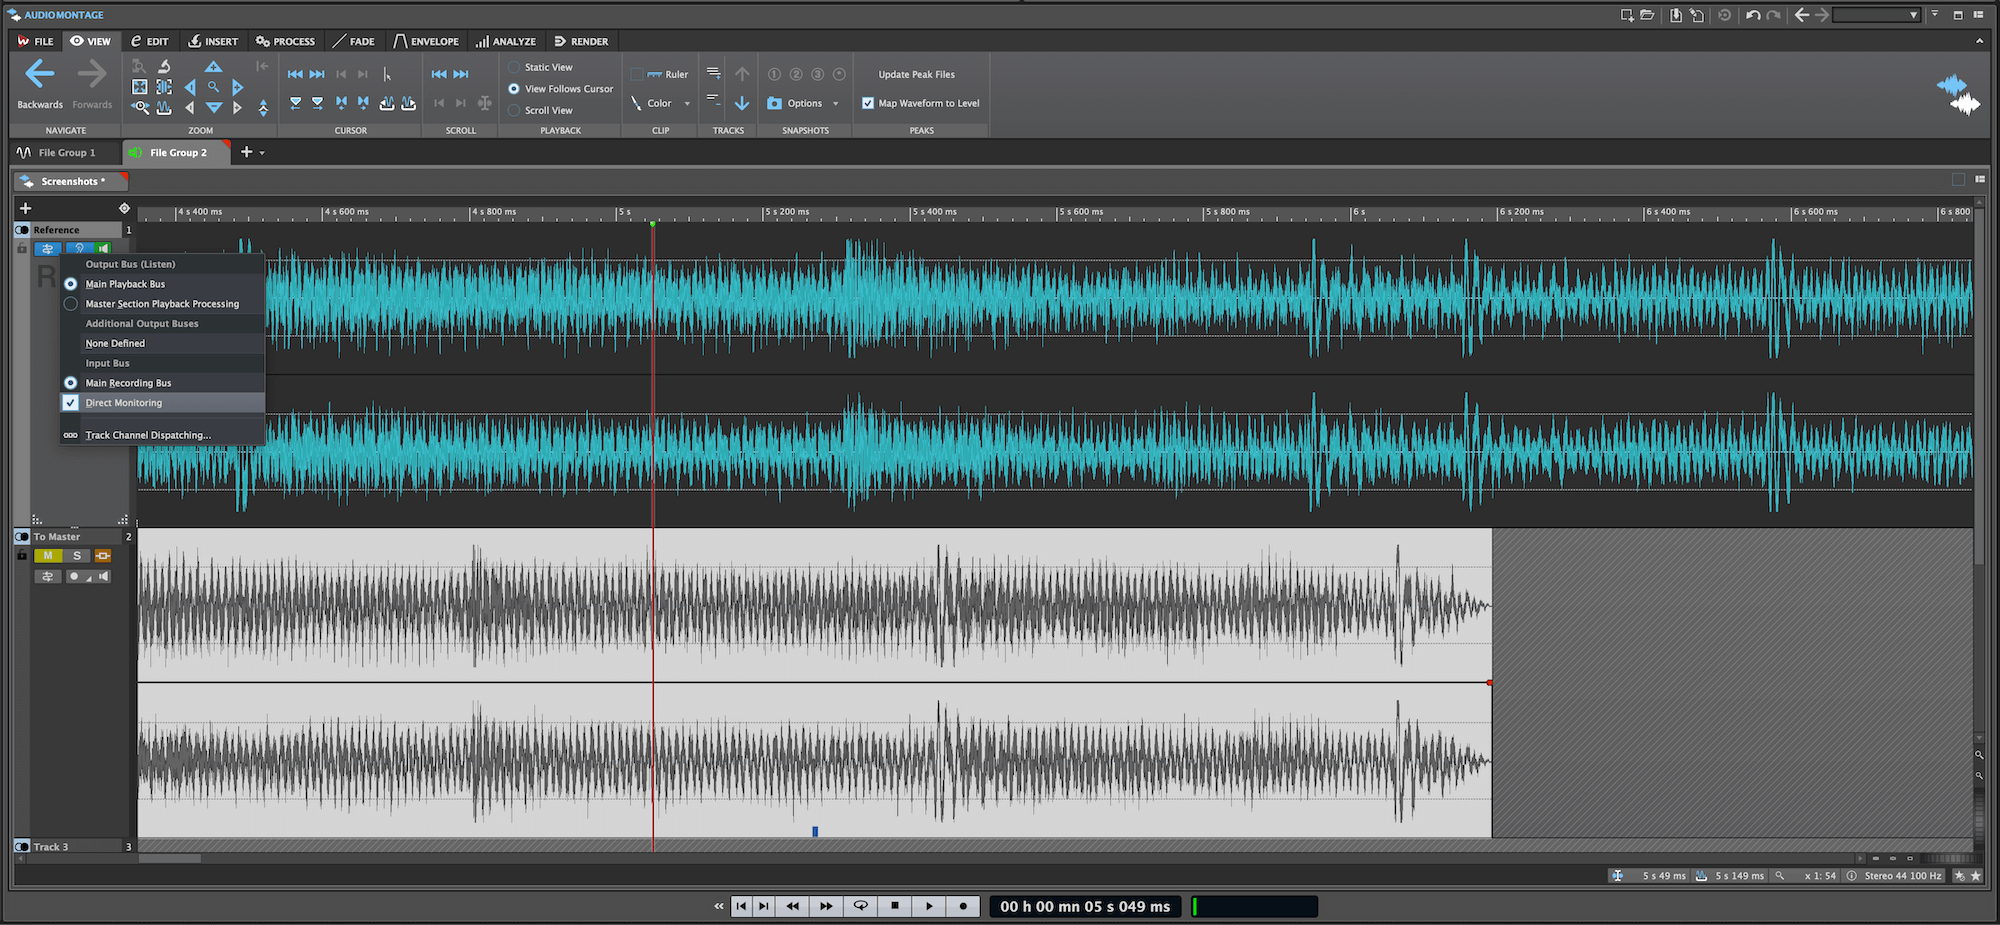Click the timecode display 00 h 00 mn 05 s
The image size is (2000, 925).
pyautogui.click(x=1085, y=907)
